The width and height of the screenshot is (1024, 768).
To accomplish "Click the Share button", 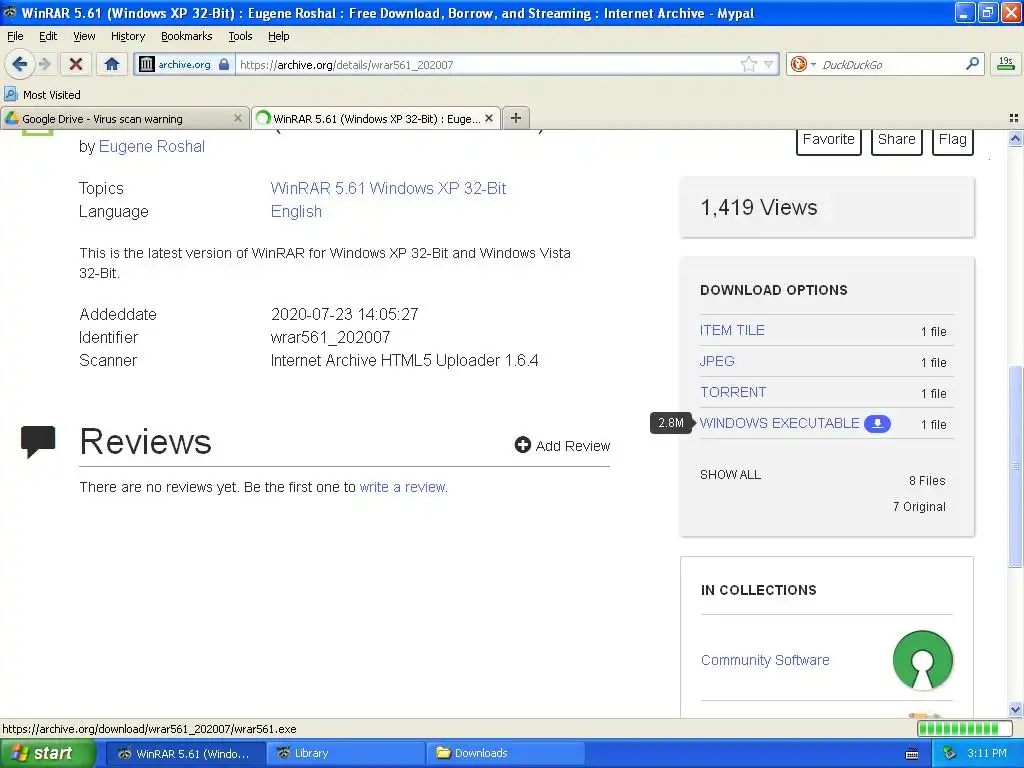I will coord(897,140).
